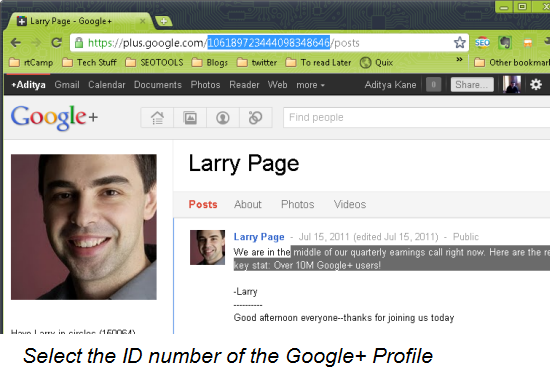The width and height of the screenshot is (550, 371).
Task: Click the browser forward arrow
Action: click(36, 43)
